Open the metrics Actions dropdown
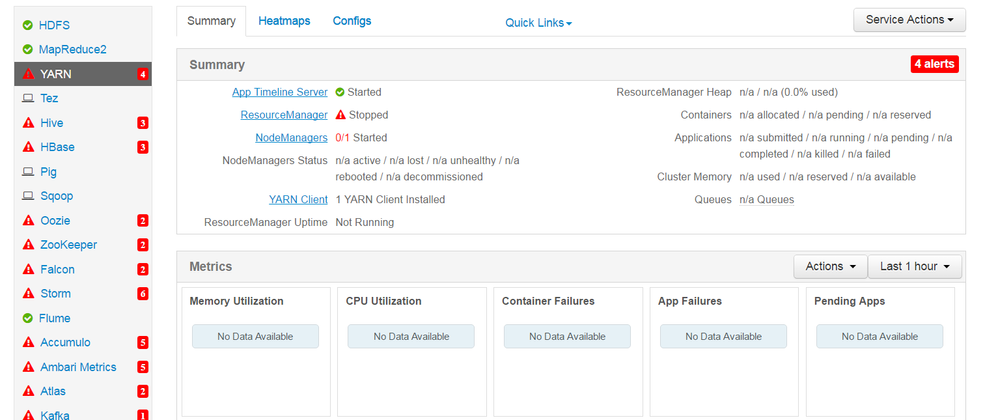 830,266
